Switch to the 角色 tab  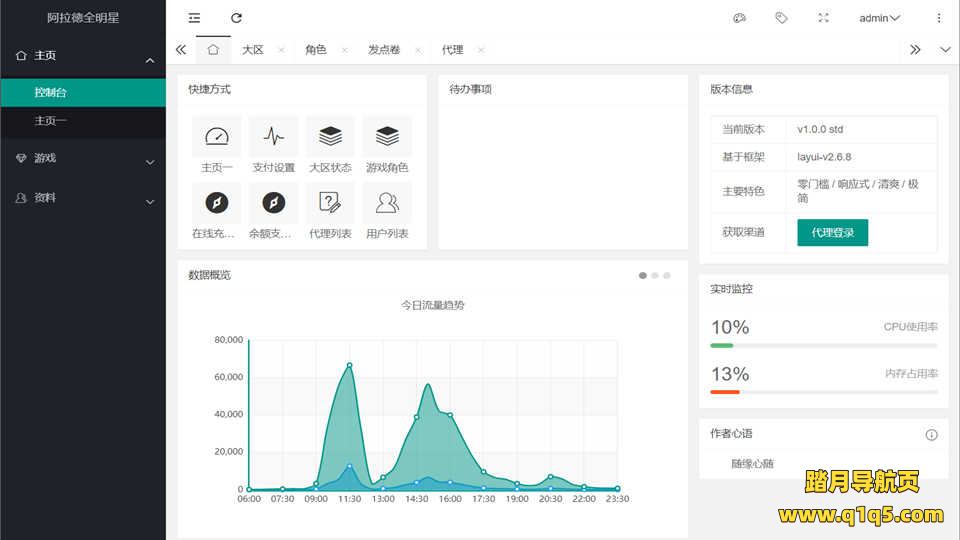click(315, 50)
